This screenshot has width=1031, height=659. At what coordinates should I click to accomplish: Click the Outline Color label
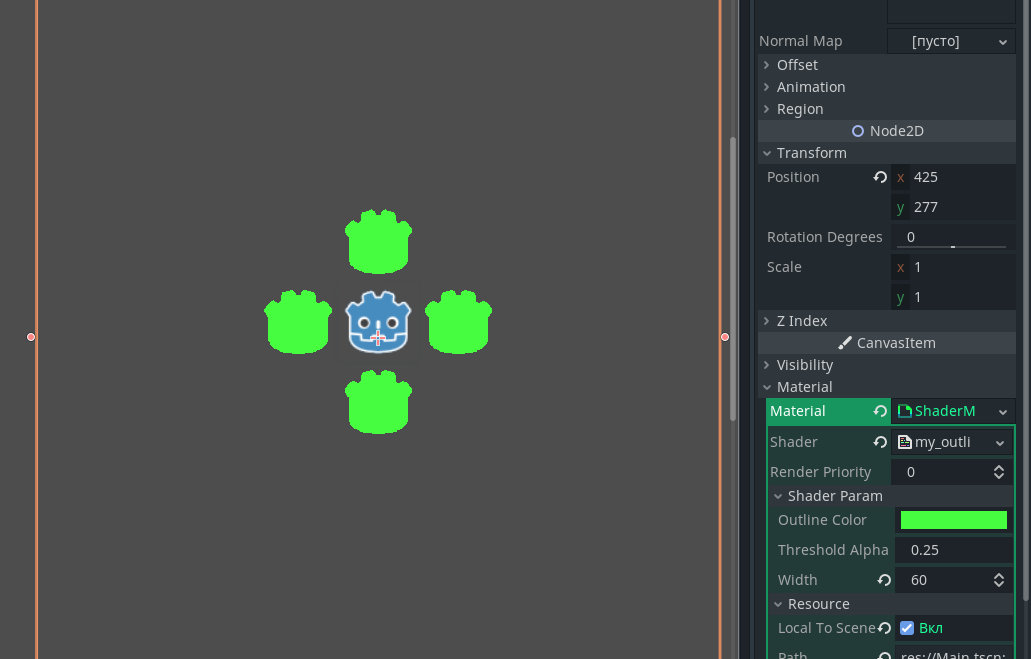(x=822, y=520)
